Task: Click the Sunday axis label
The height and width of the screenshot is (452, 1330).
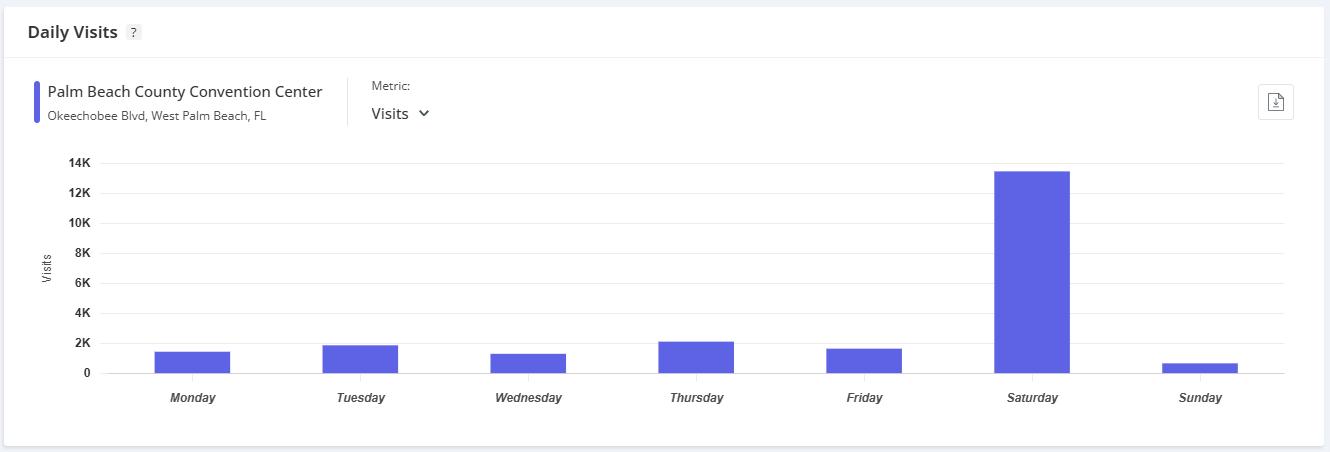Action: (1199, 398)
